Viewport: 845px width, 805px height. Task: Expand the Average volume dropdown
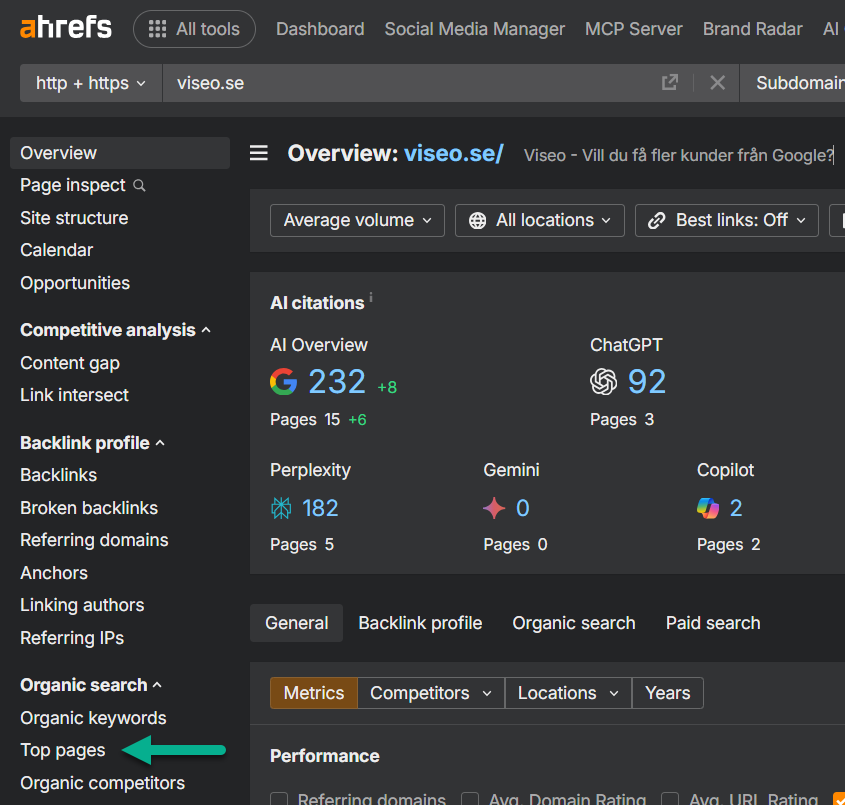357,220
